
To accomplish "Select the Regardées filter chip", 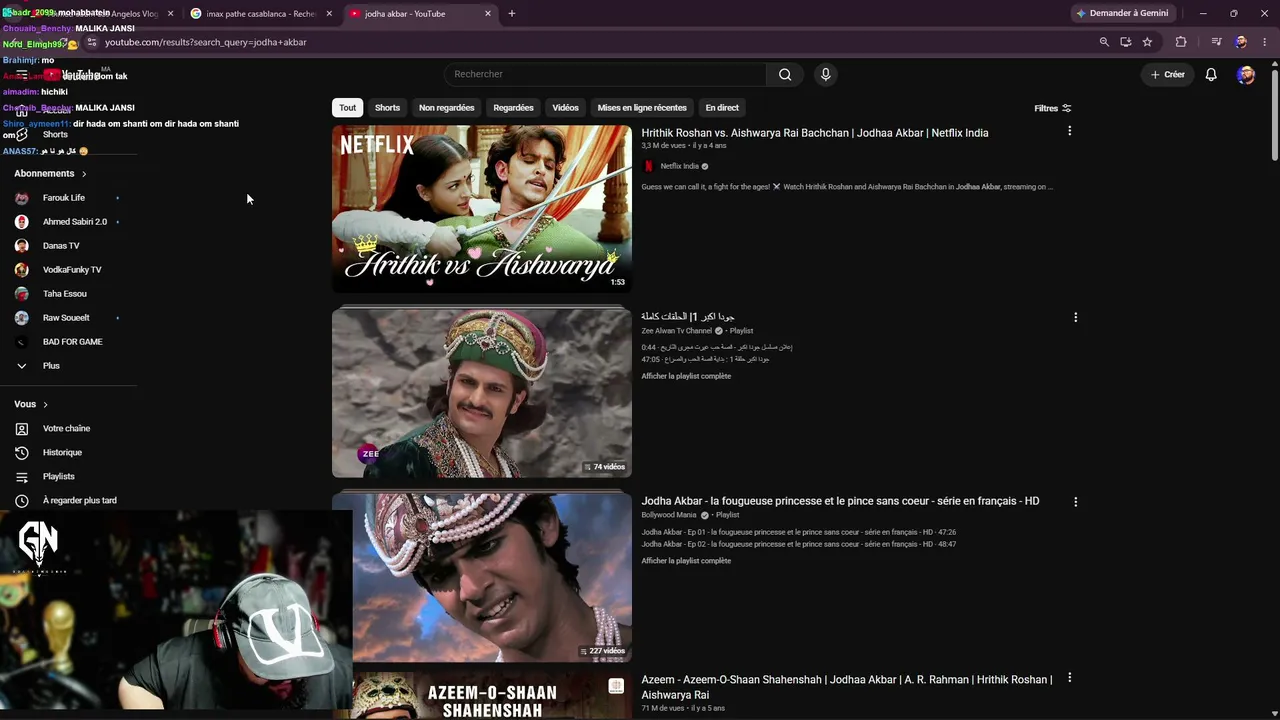I will pos(513,108).
